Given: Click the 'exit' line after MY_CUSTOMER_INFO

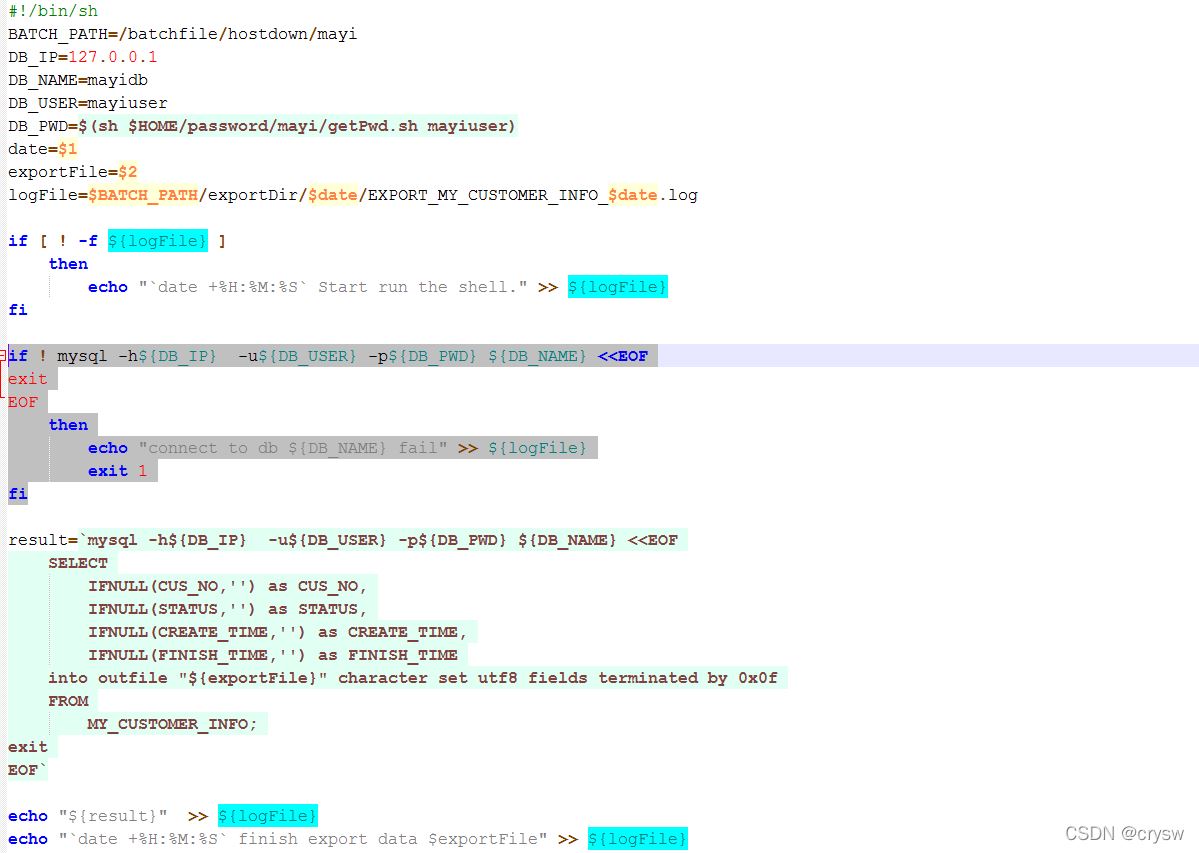Looking at the screenshot, I should coord(28,746).
